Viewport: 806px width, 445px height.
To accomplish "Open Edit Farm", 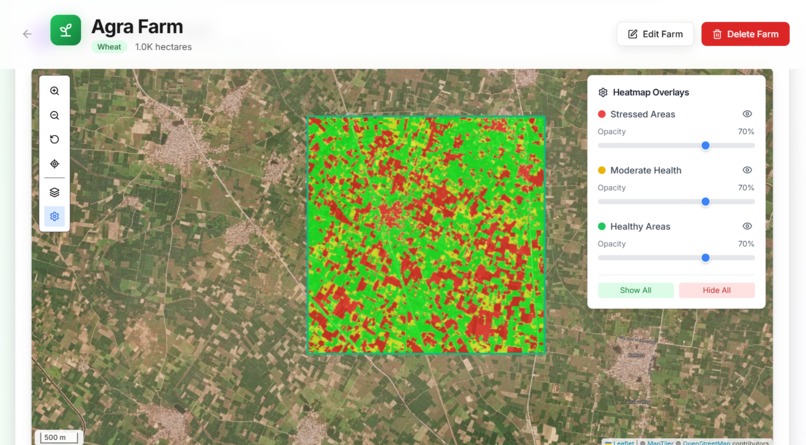I will 655,34.
